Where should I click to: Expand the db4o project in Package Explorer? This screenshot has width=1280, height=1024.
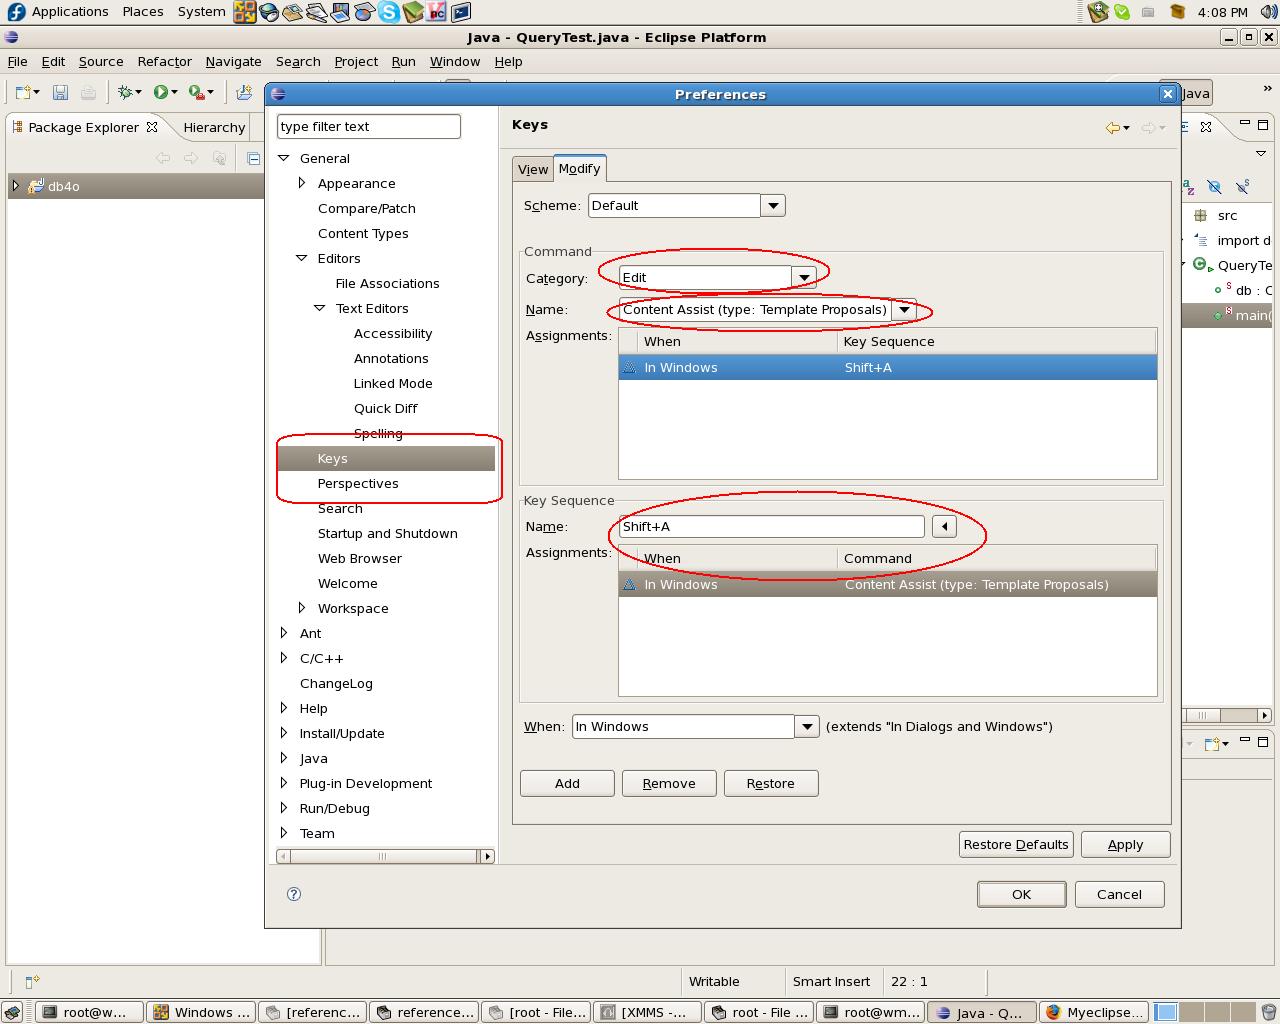(15, 186)
